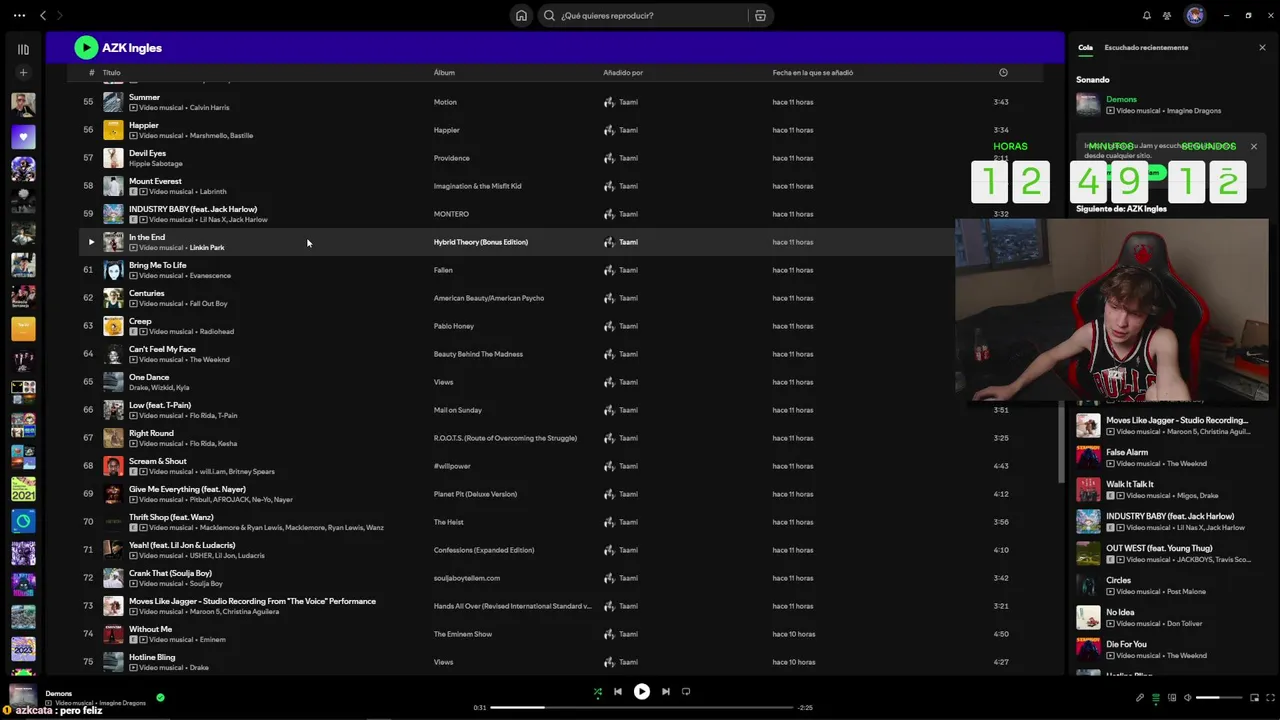Open lyrics microphone icon
This screenshot has width=1280, height=720.
pos(1140,697)
